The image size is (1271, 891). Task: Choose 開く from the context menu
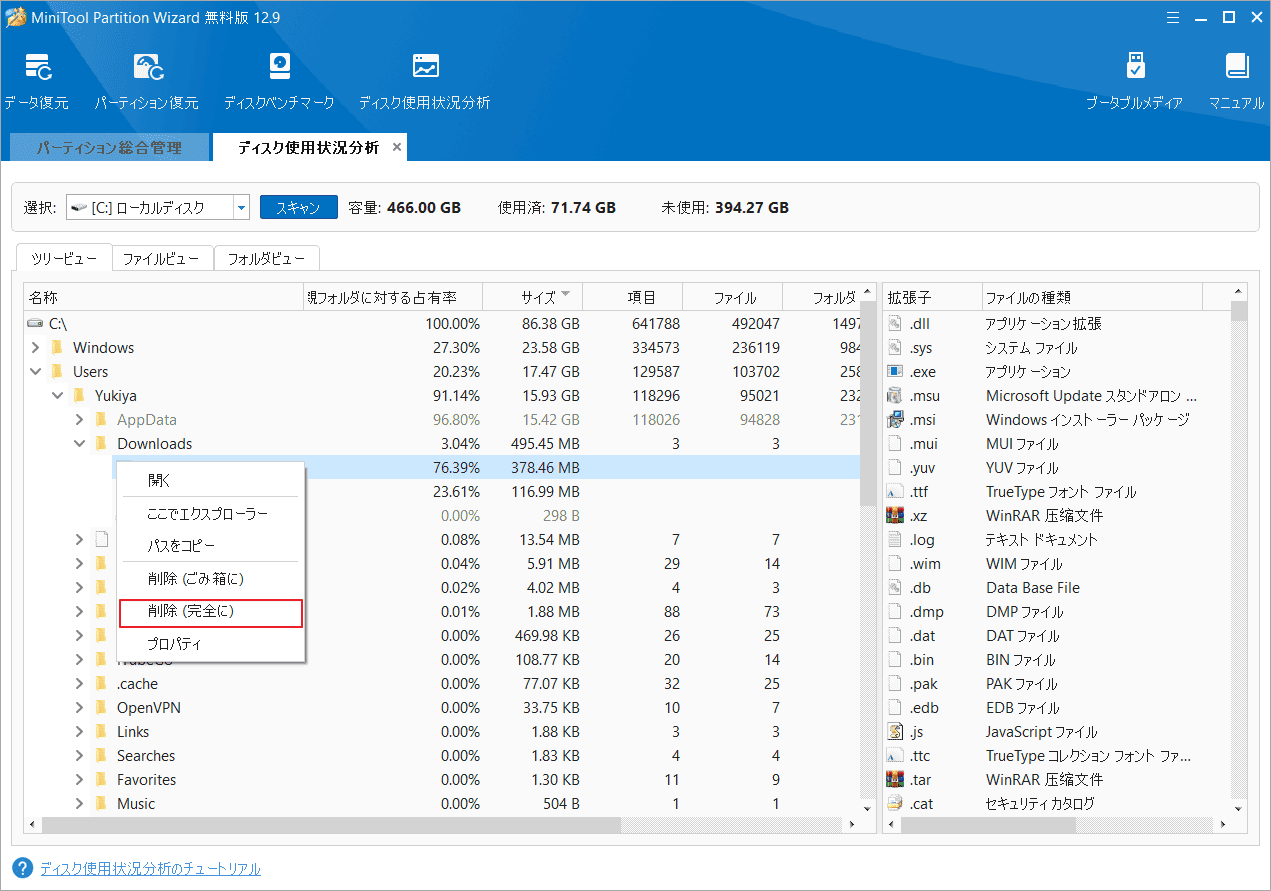pos(210,480)
